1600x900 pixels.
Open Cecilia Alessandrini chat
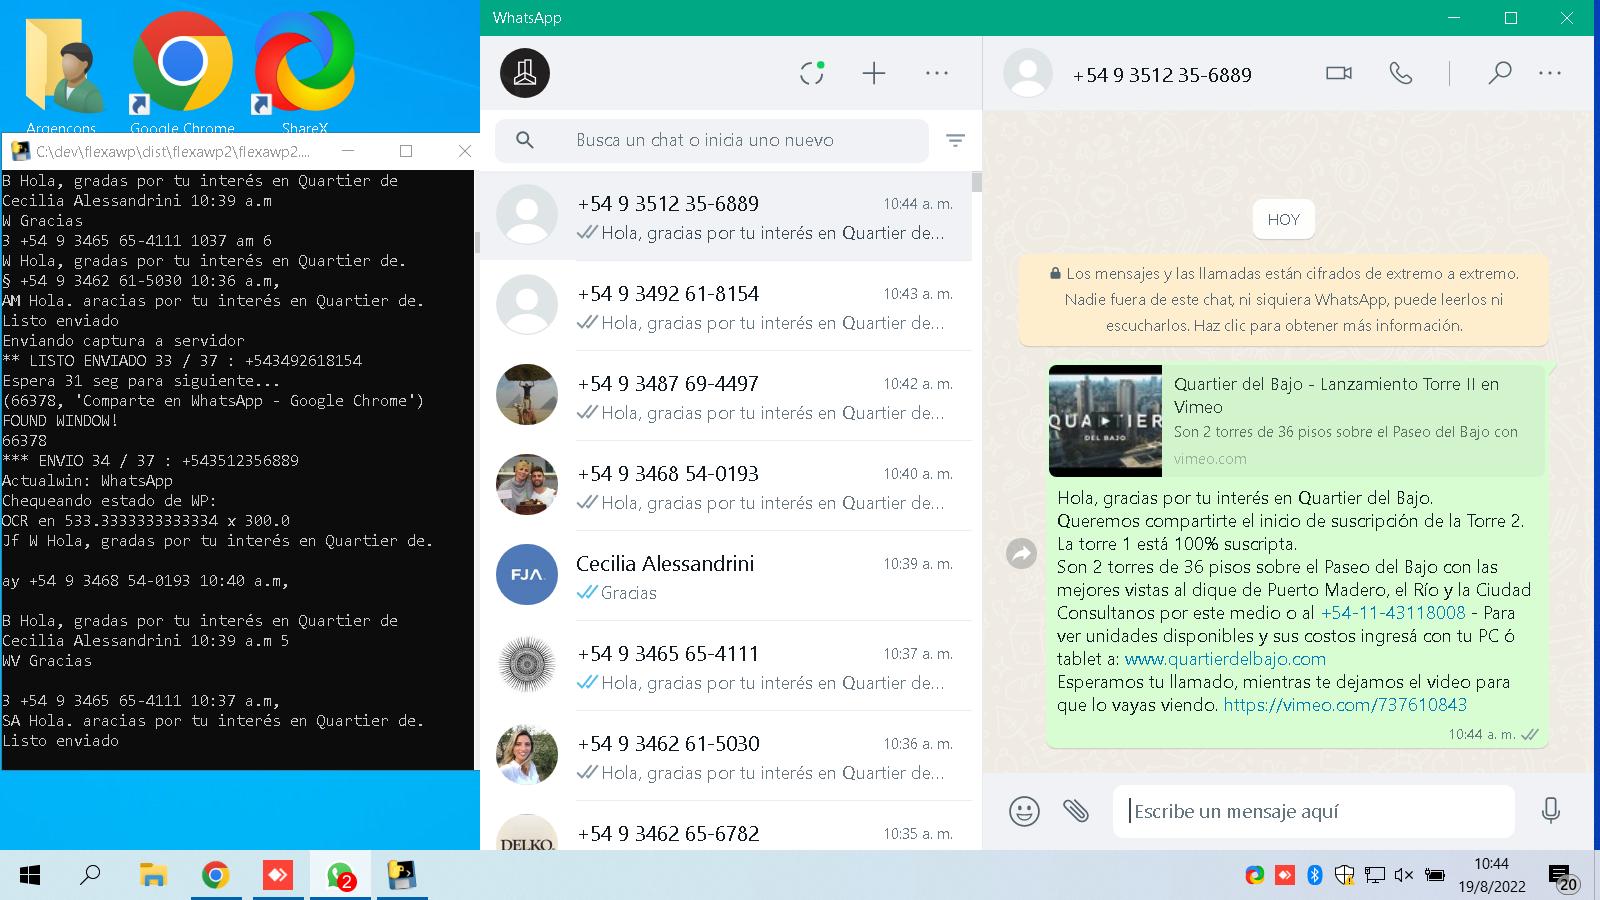tap(726, 576)
